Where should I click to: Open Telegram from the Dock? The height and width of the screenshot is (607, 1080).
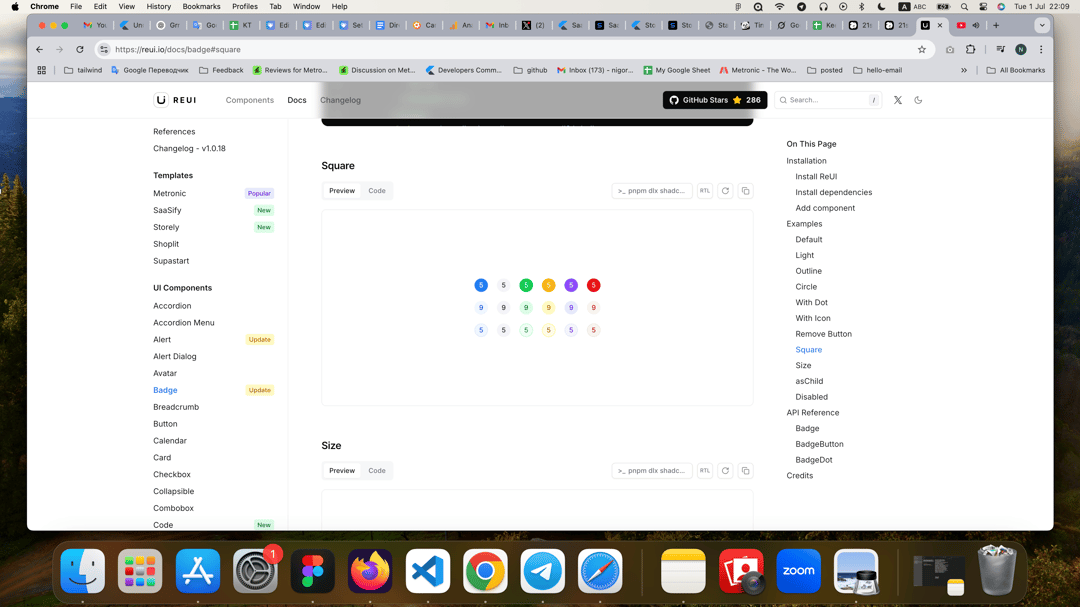point(543,571)
